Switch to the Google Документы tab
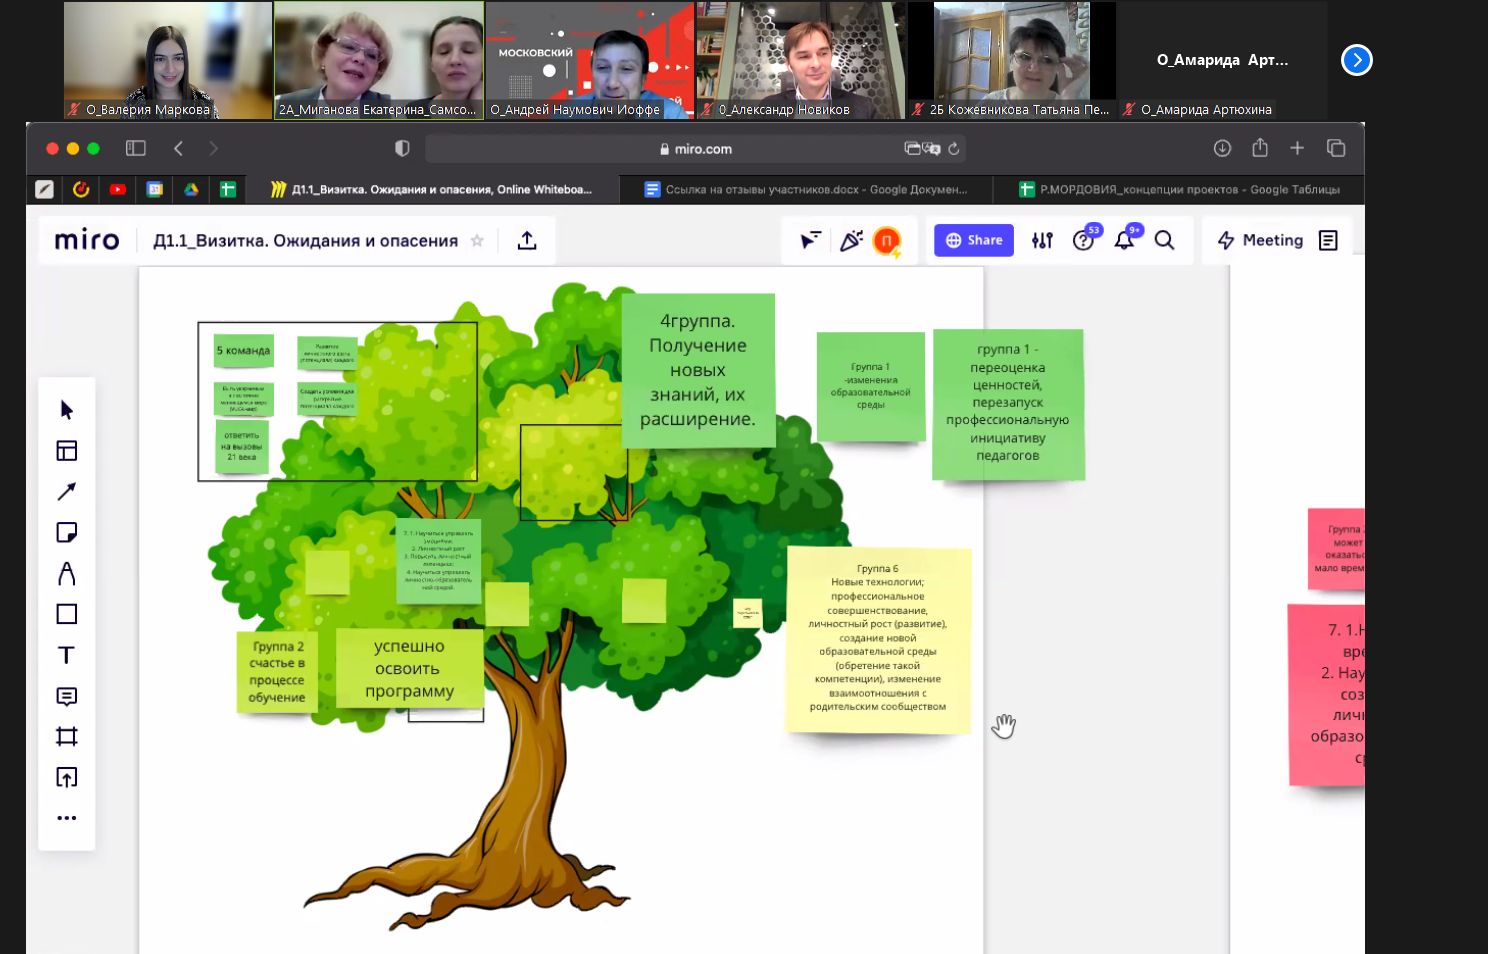 806,190
